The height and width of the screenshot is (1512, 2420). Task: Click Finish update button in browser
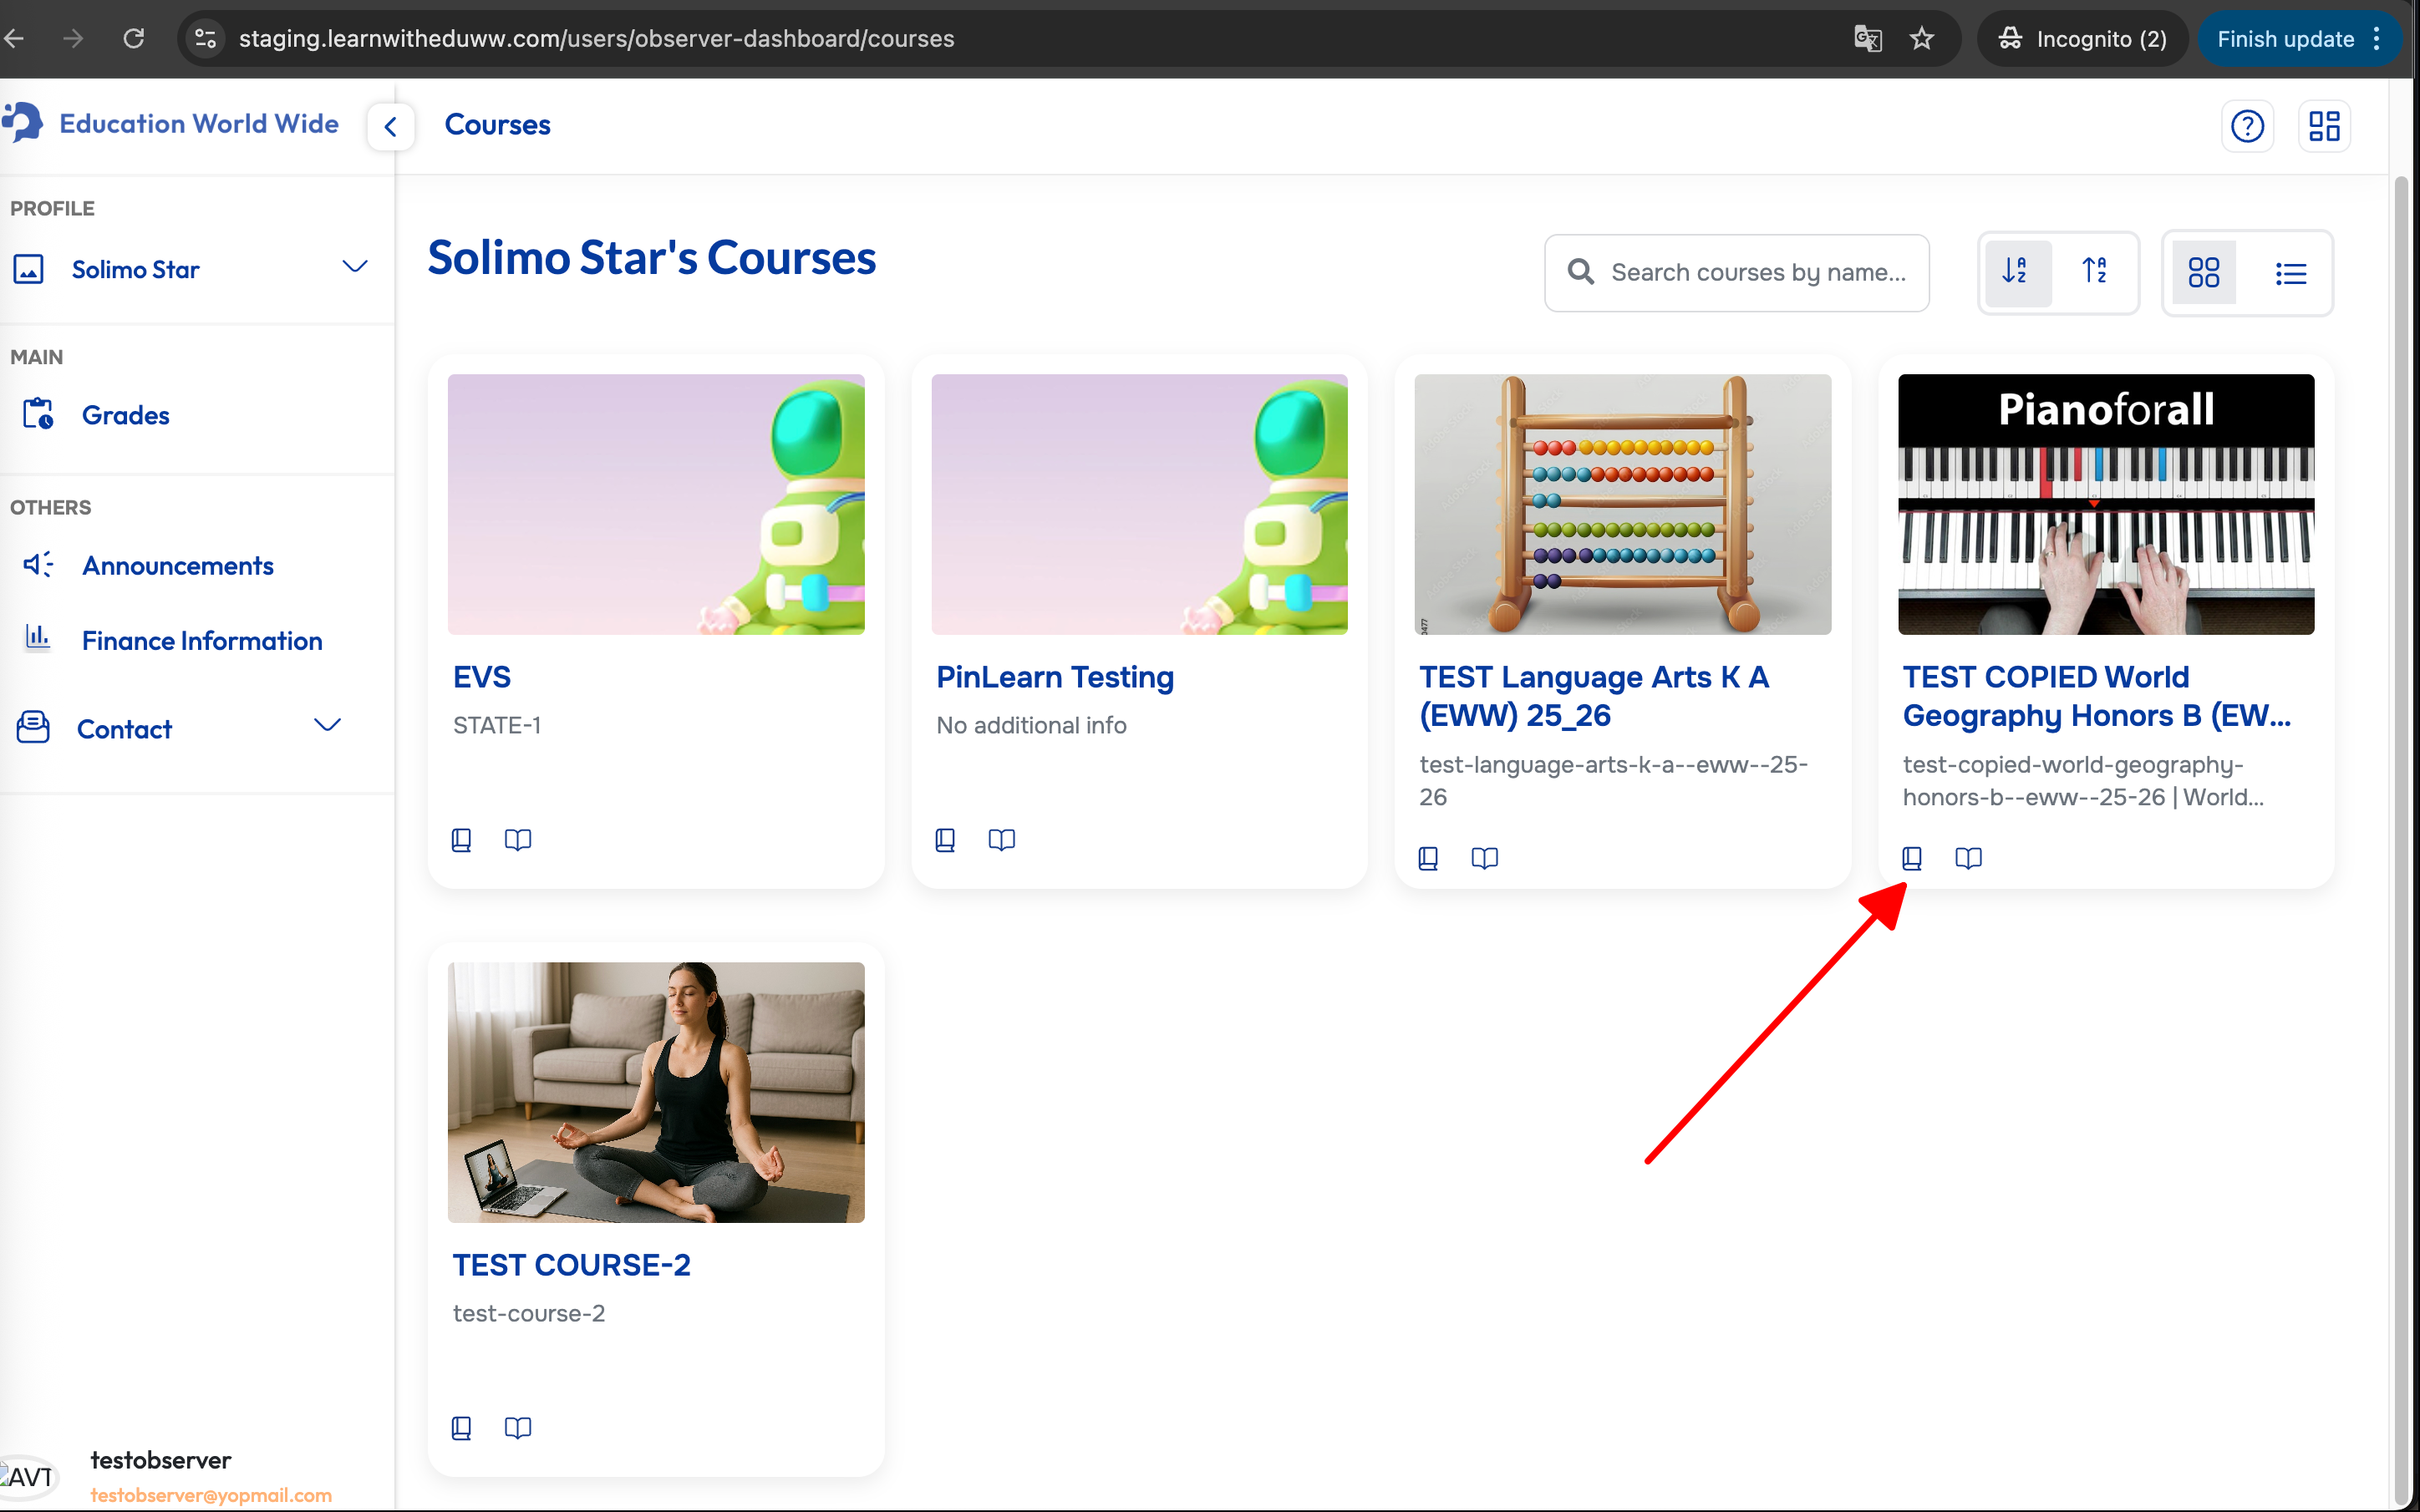click(2284, 39)
